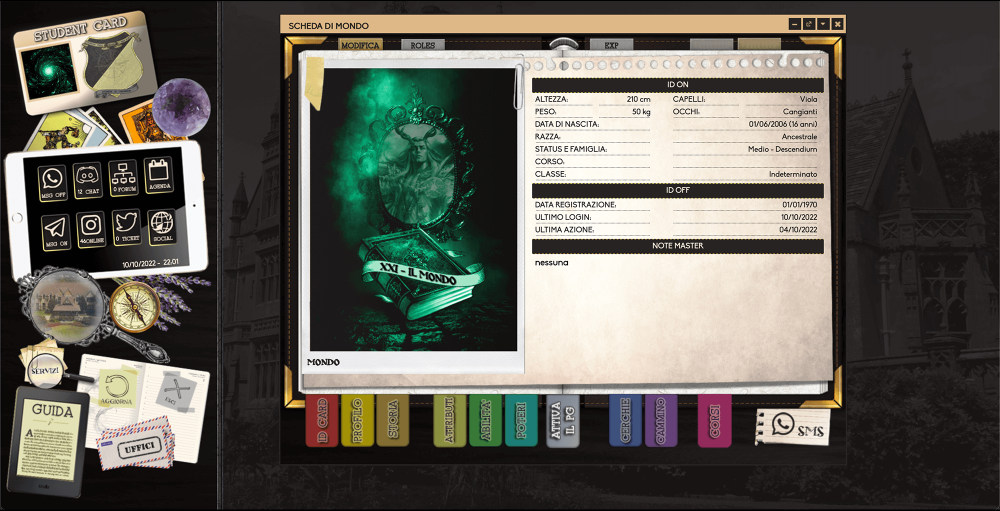Open the 0 Ticket Twitter icon
Screen dimensions: 1000x511
[126, 228]
